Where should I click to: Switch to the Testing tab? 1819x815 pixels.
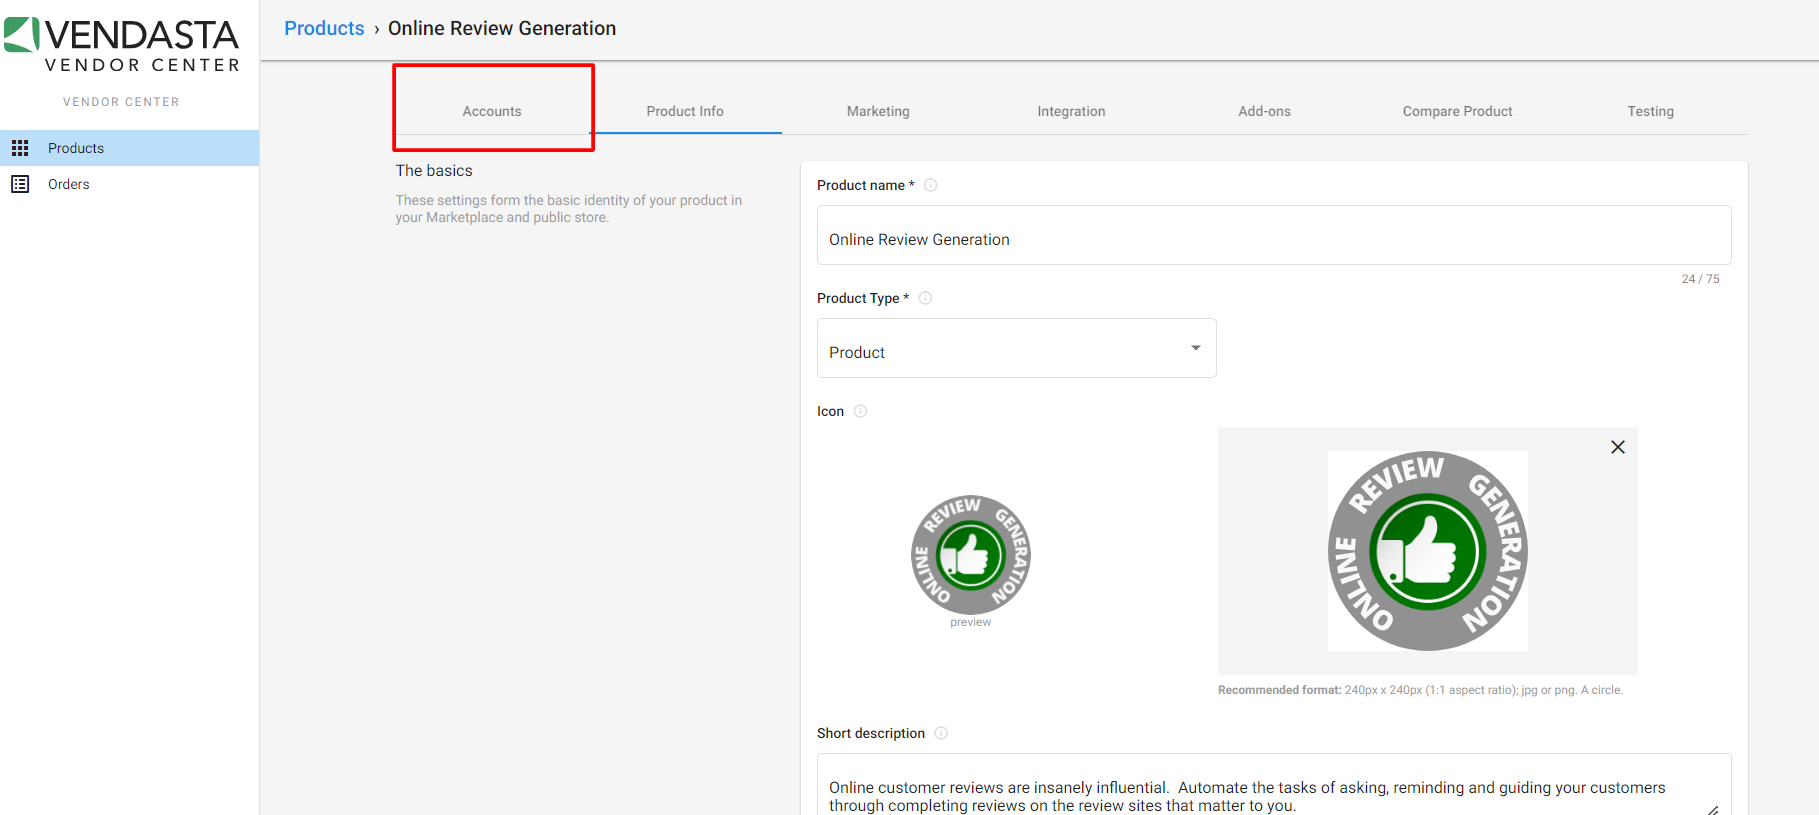(1650, 111)
